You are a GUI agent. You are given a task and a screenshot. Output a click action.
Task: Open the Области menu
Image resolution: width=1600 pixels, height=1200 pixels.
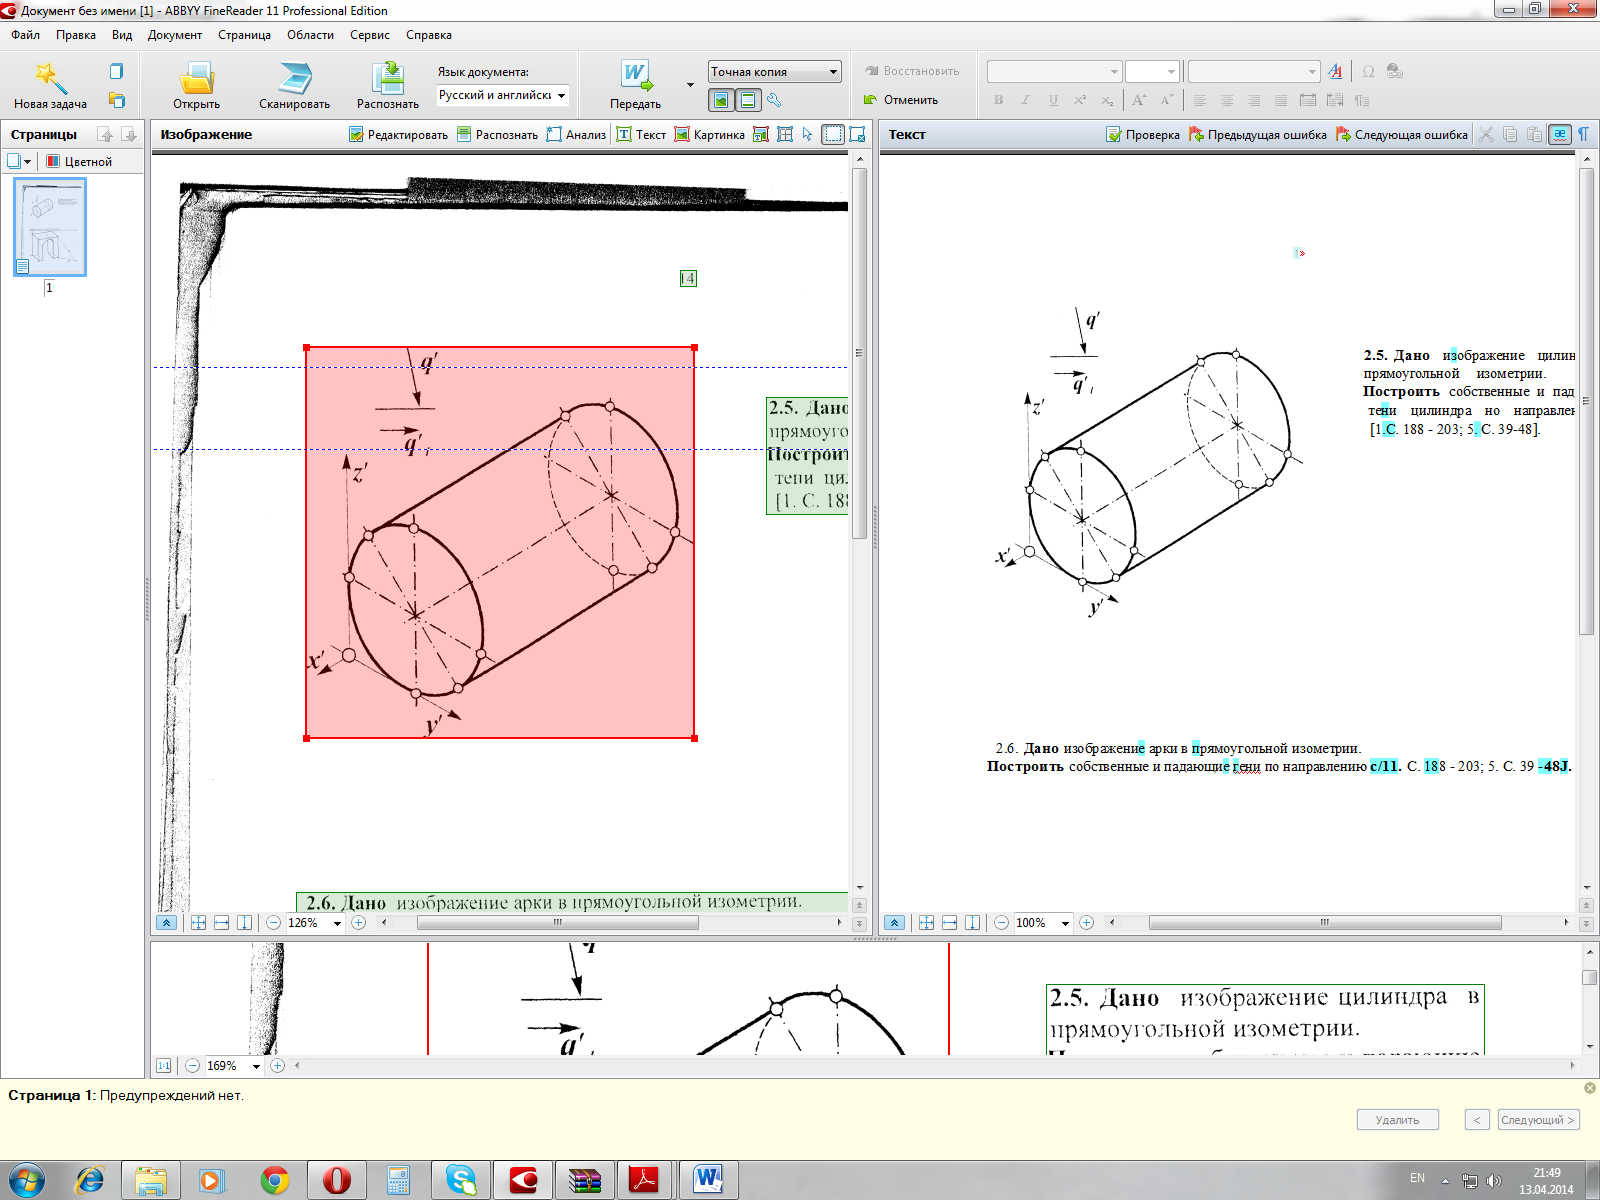[310, 35]
